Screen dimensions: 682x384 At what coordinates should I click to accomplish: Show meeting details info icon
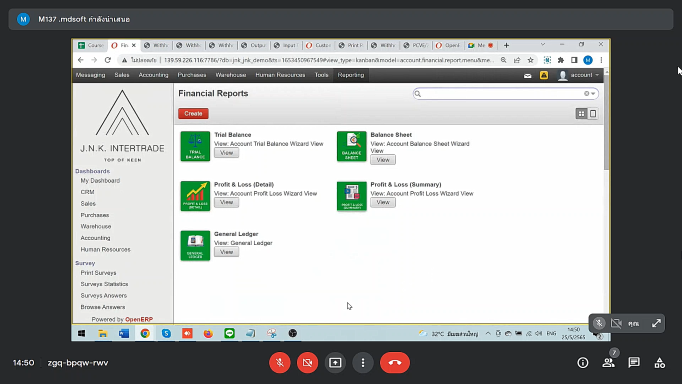pos(582,363)
